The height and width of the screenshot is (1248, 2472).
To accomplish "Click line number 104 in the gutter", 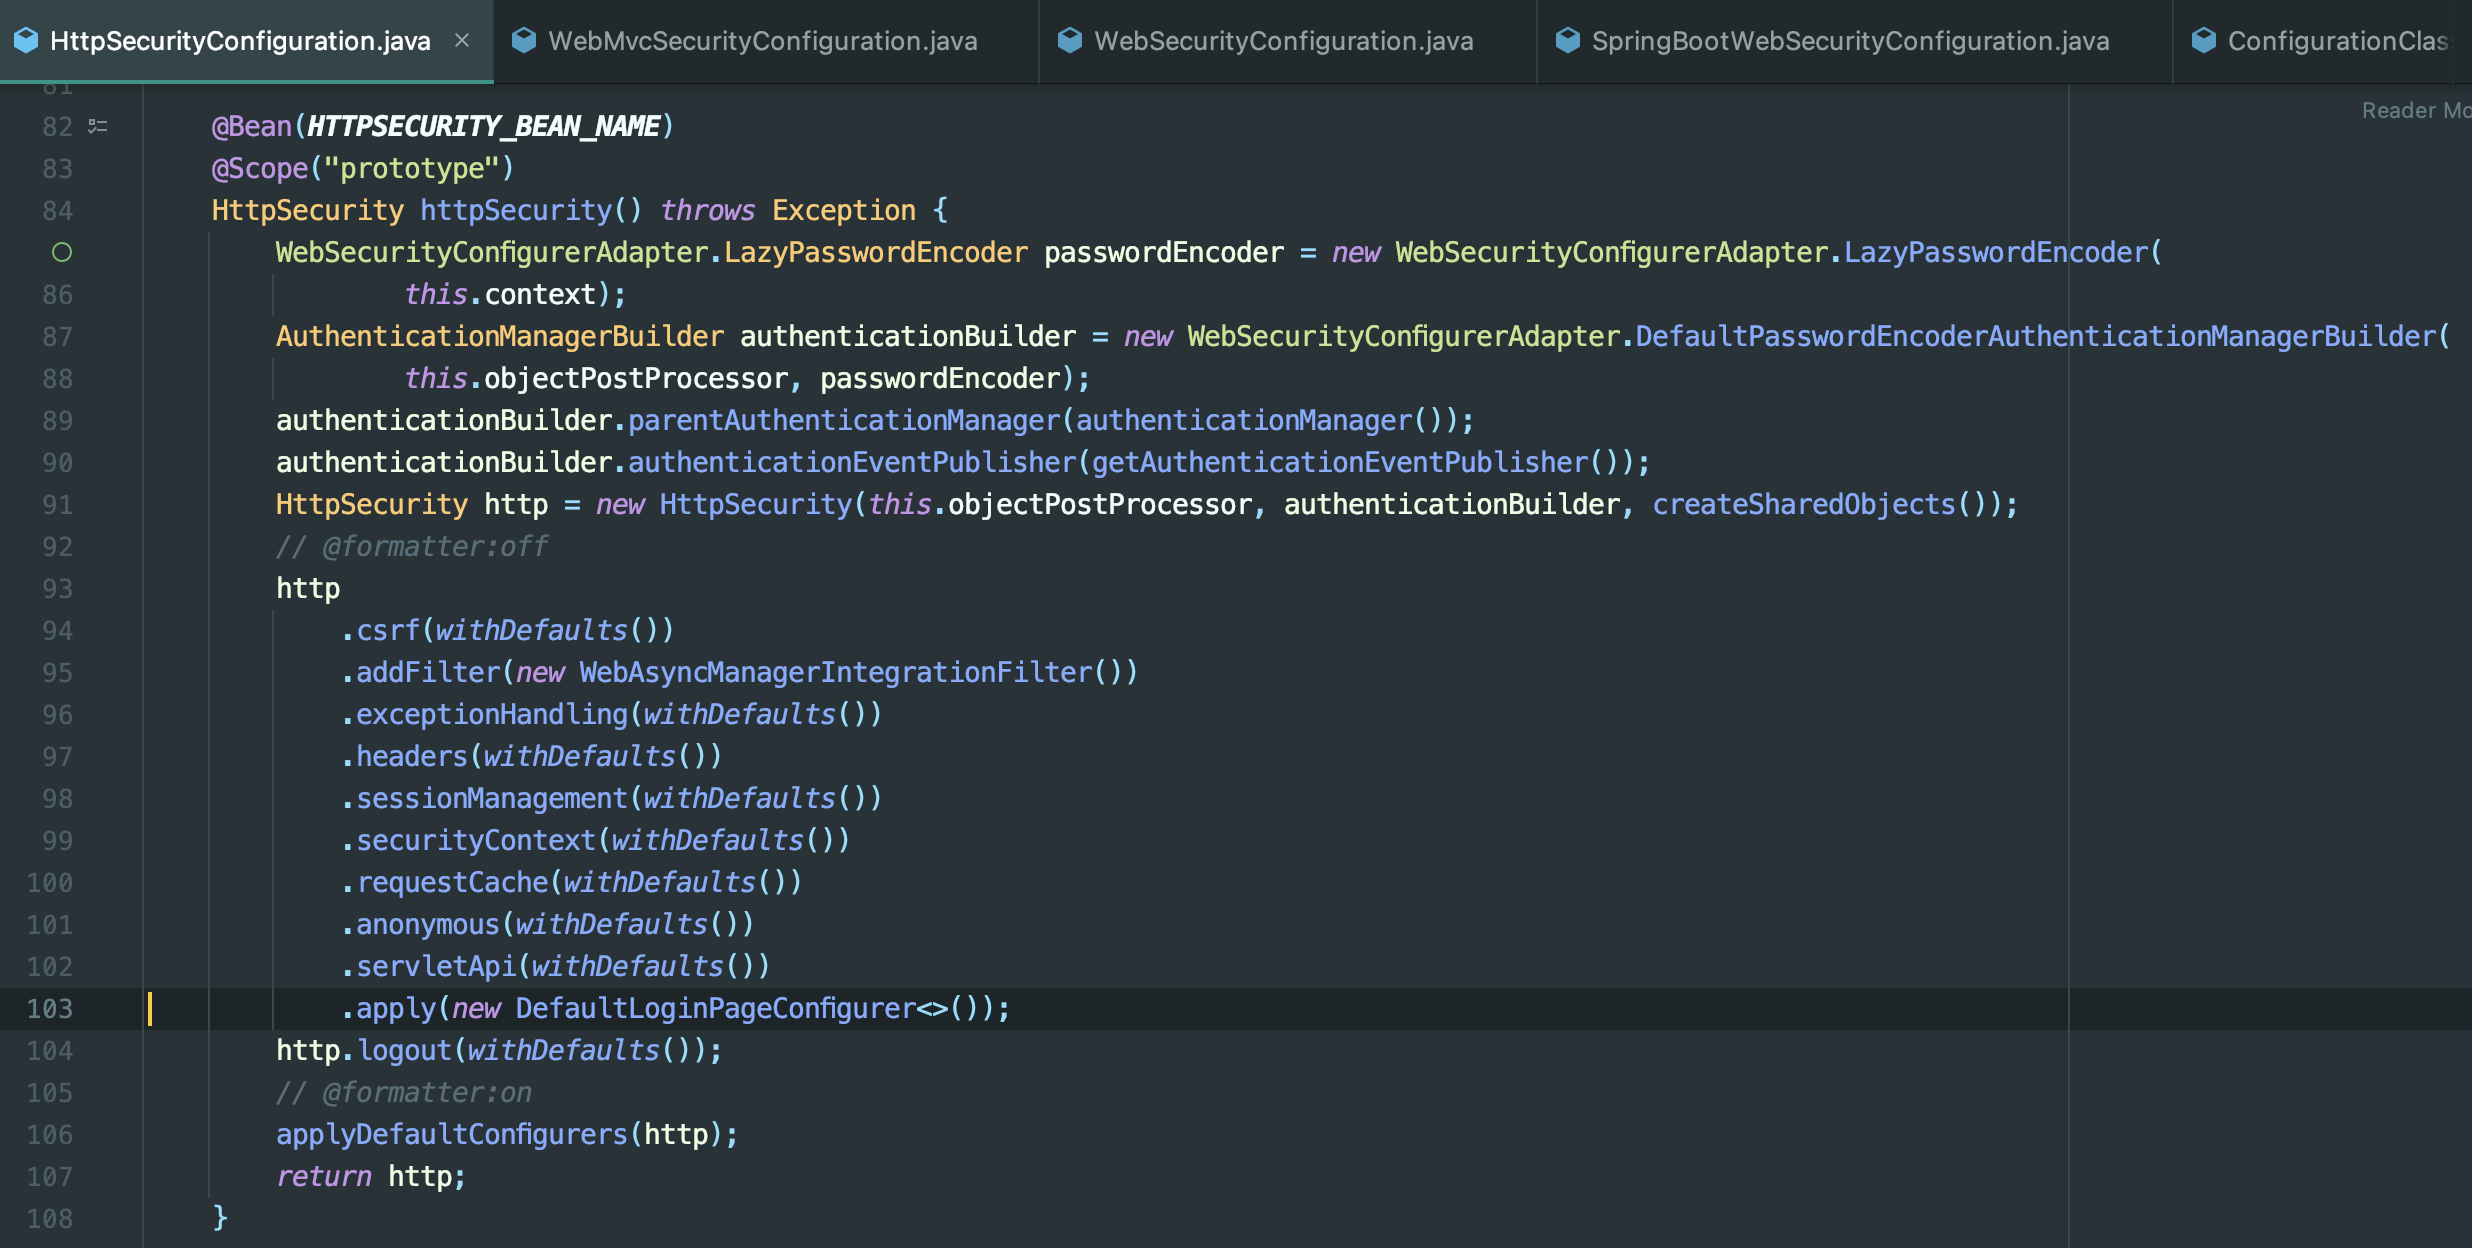I will pyautogui.click(x=50, y=1051).
